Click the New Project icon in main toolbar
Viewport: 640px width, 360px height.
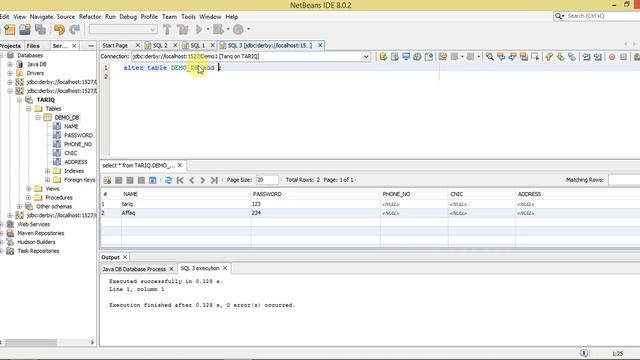[x=10, y=29]
